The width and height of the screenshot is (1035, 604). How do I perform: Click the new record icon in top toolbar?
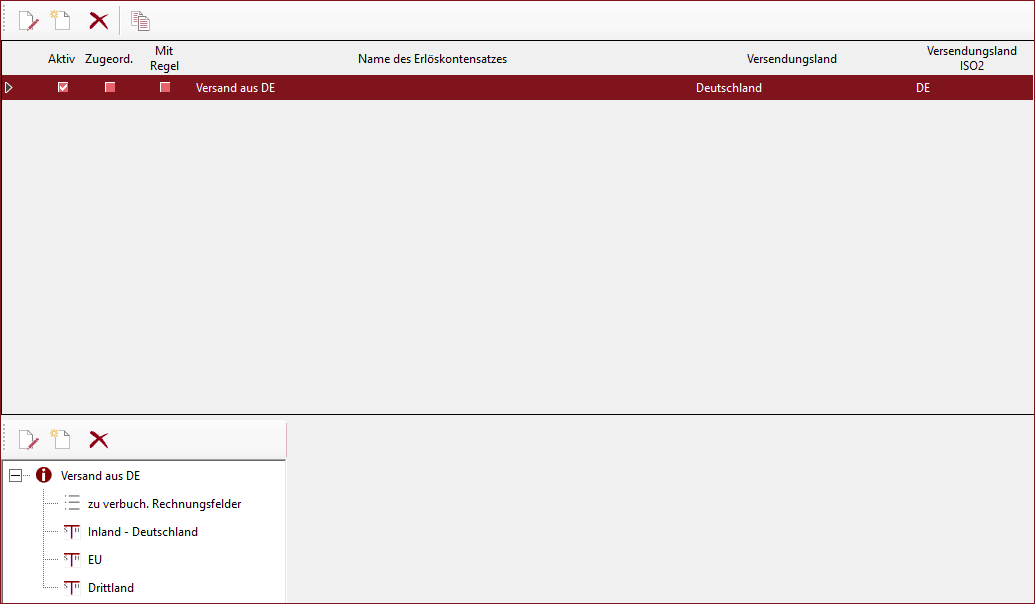point(61,20)
